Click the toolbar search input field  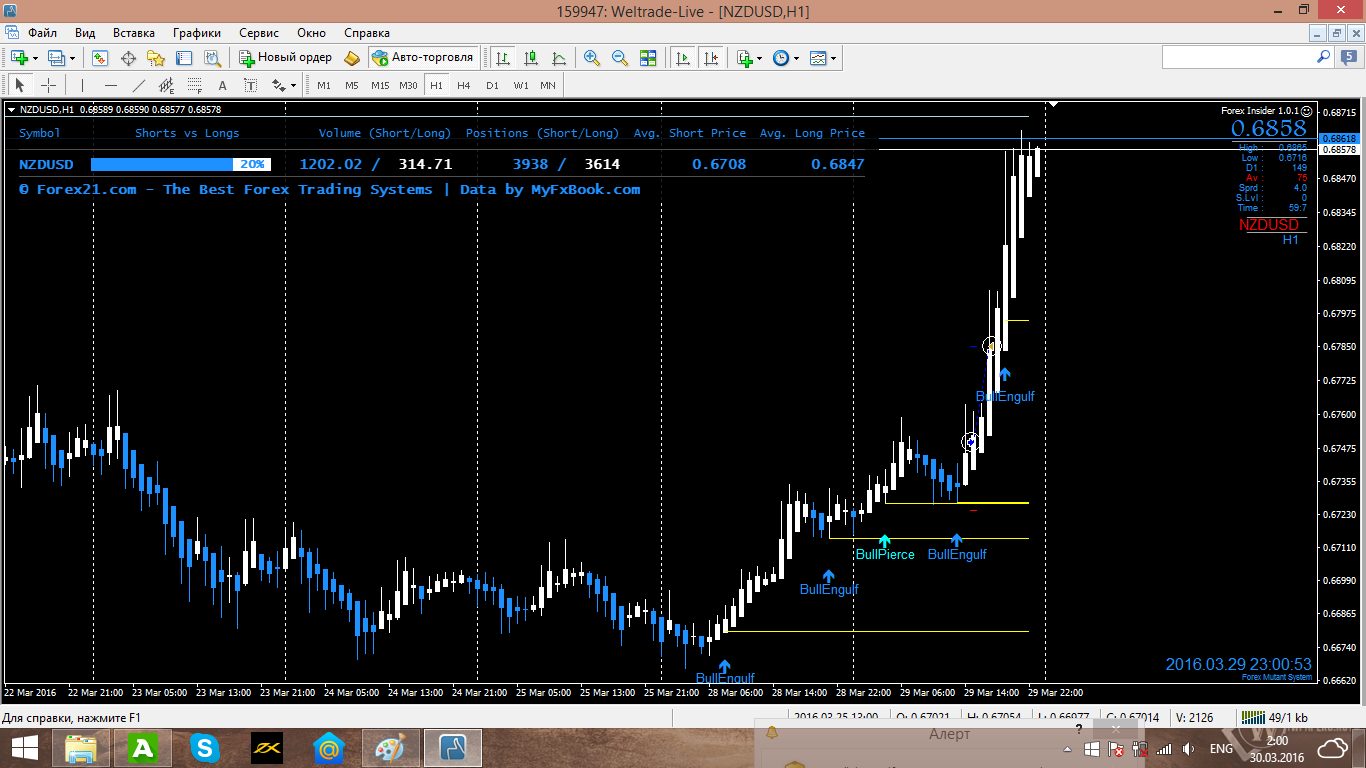point(1237,58)
